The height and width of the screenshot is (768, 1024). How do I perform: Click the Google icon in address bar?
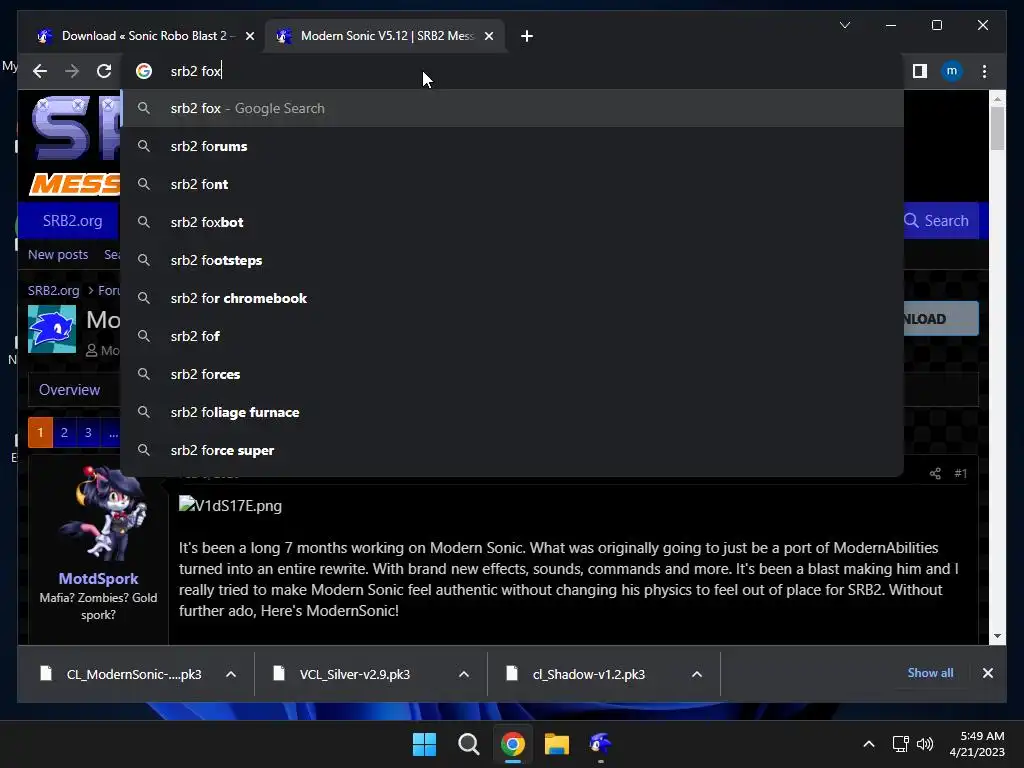coord(144,71)
